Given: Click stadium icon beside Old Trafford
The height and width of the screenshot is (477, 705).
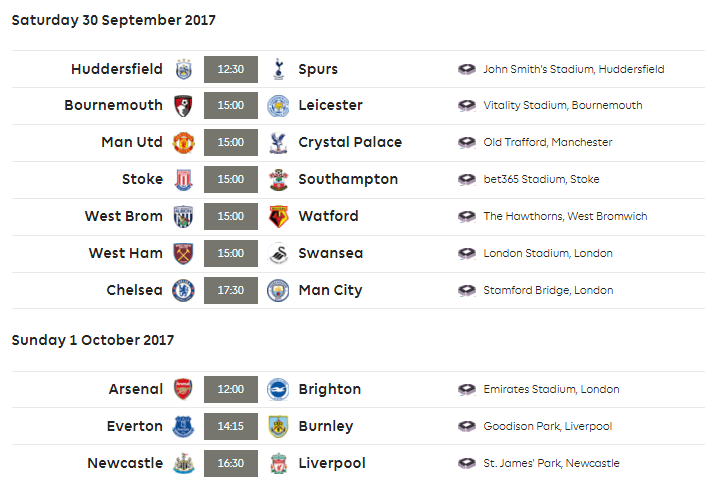Looking at the screenshot, I should (x=467, y=143).
